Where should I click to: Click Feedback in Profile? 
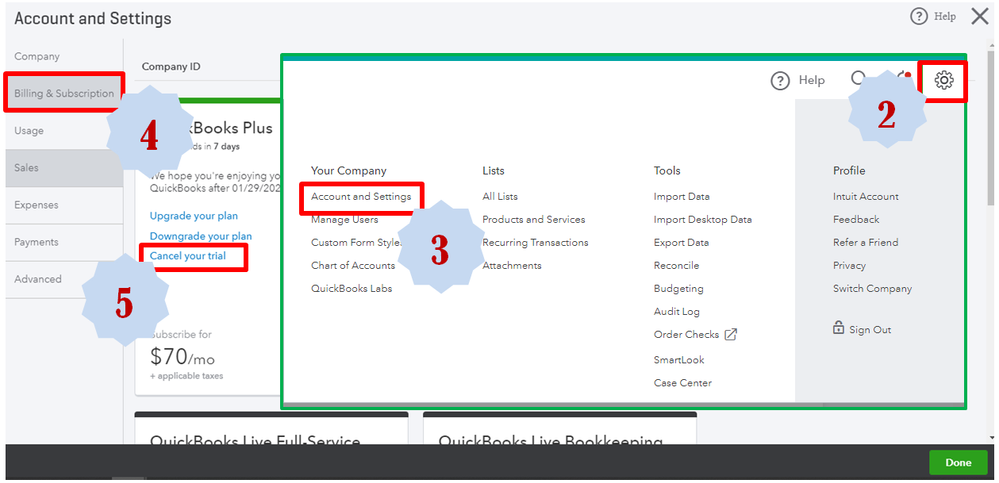(856, 220)
